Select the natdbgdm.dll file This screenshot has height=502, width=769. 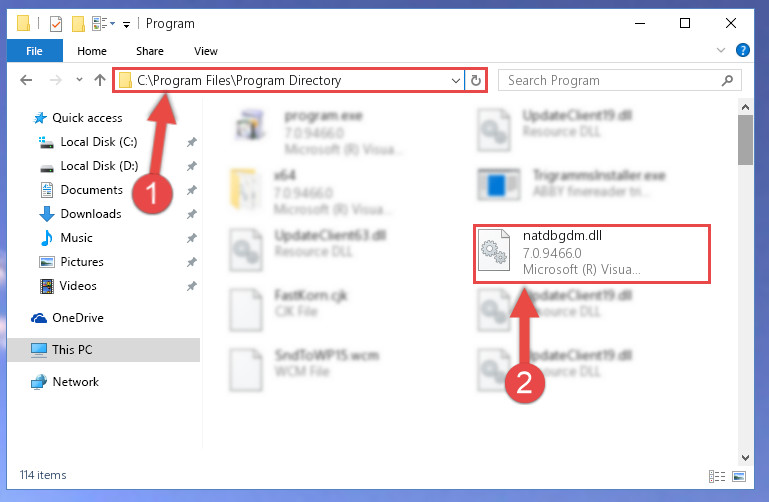592,253
